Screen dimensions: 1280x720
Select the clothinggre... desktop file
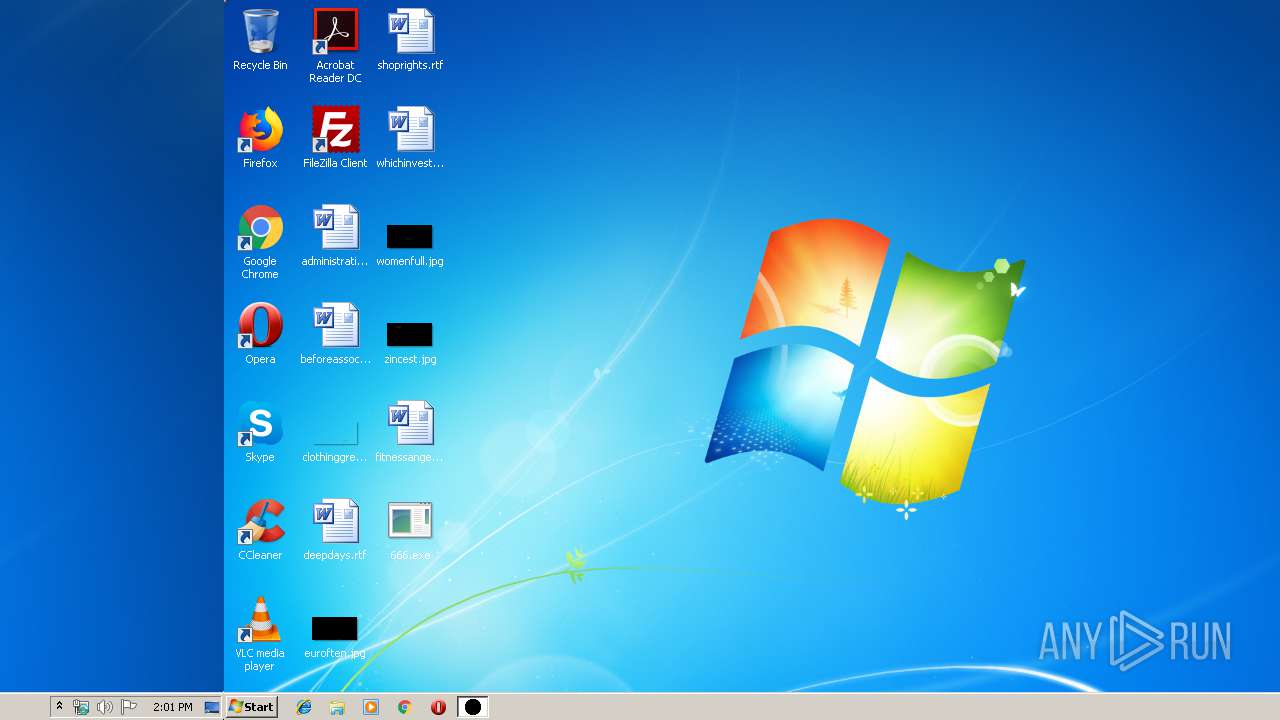coord(335,440)
